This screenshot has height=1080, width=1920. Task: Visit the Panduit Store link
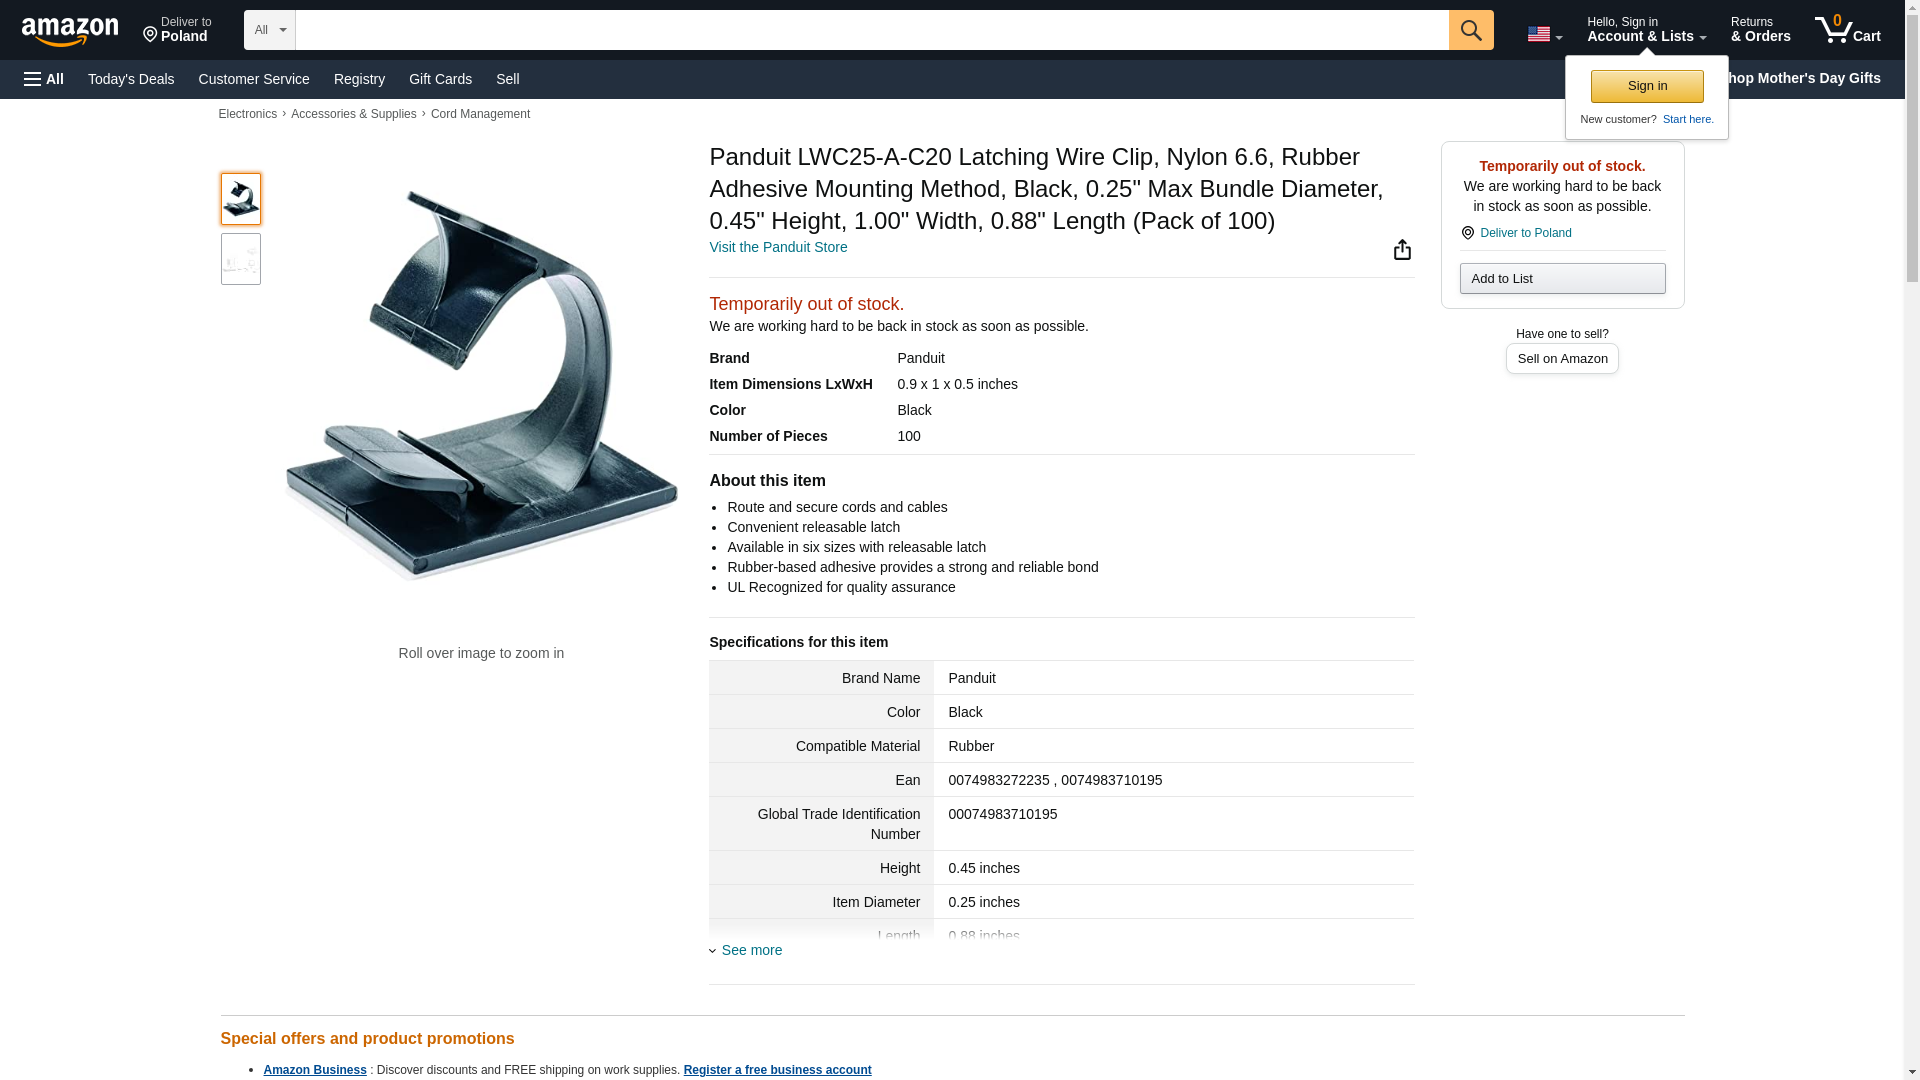(x=778, y=247)
